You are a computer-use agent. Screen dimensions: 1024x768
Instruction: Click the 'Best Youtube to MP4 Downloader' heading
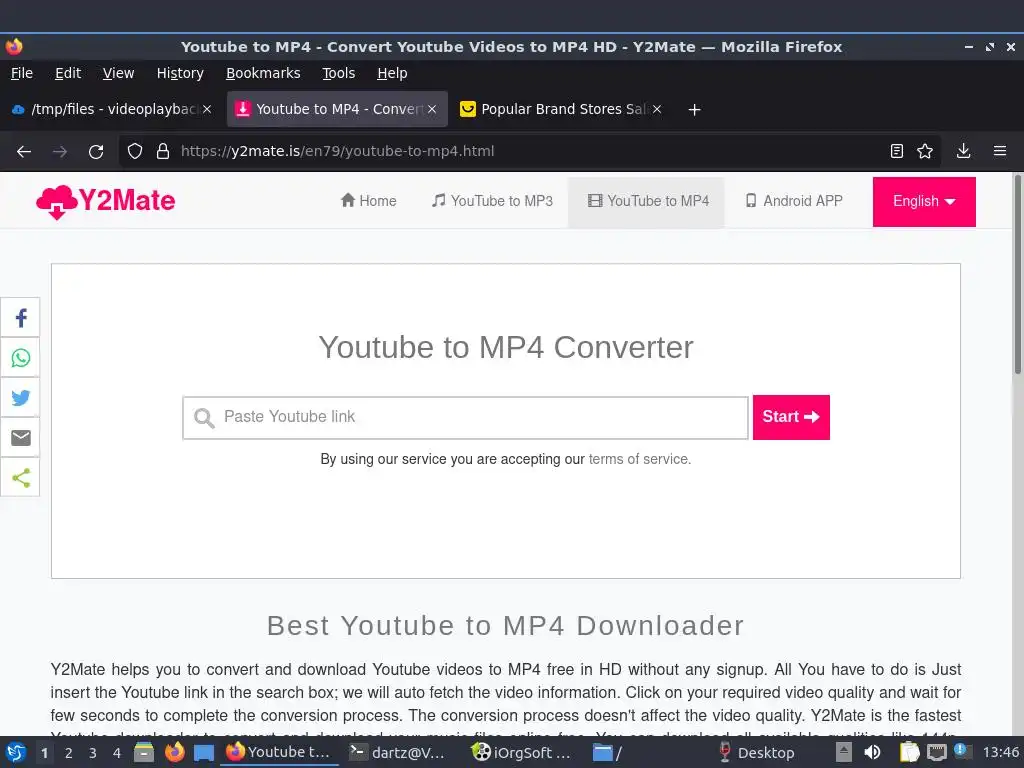(505, 626)
